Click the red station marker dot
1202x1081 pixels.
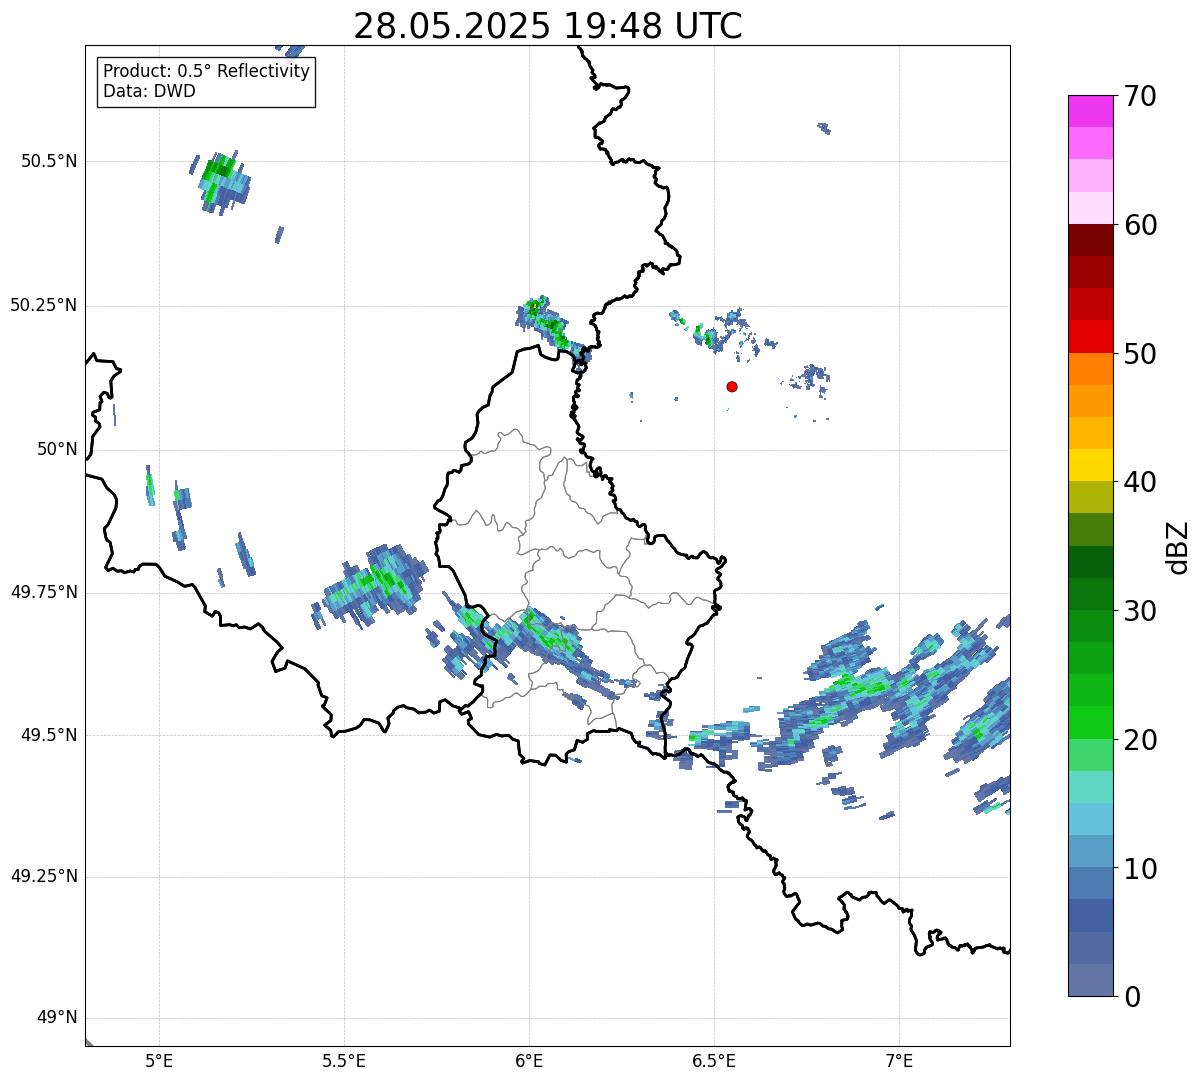[x=732, y=386]
